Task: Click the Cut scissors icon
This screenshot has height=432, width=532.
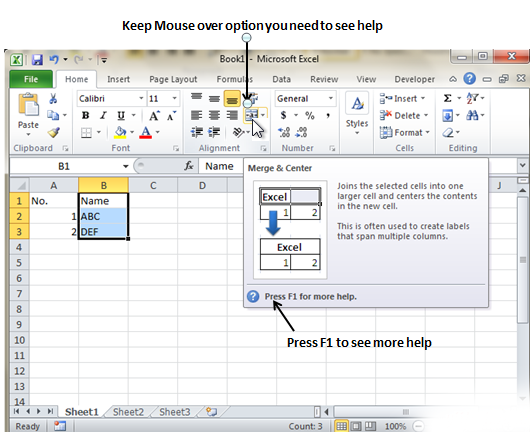Action: pos(53,99)
